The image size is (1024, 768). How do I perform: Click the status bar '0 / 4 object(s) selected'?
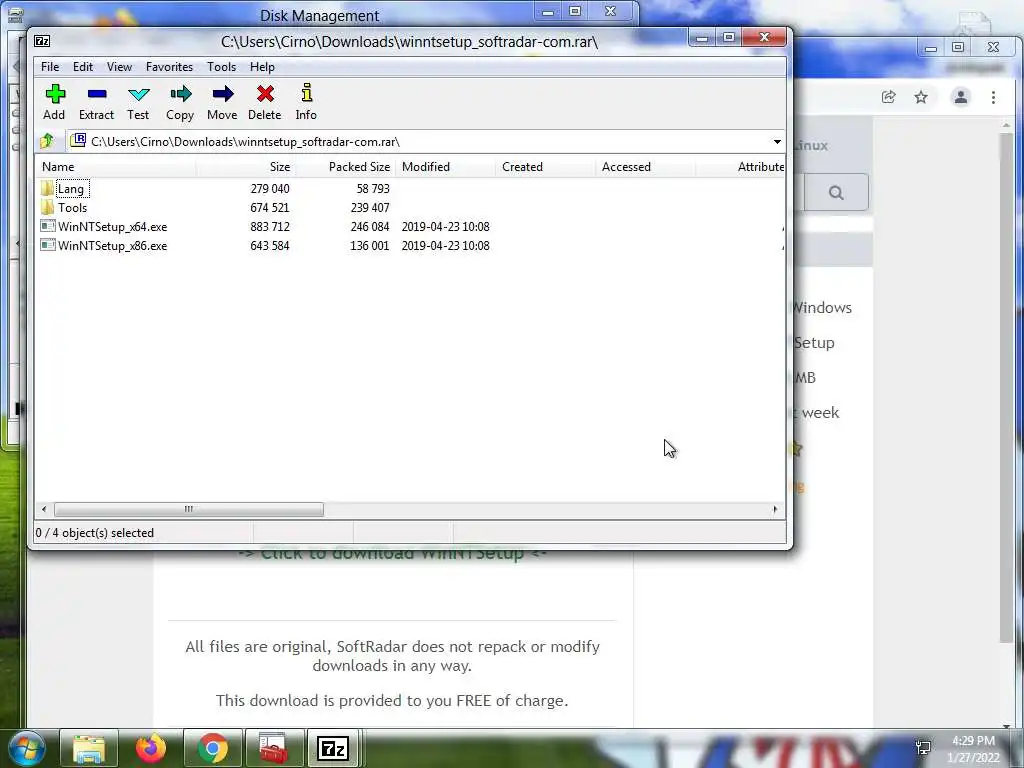pyautogui.click(x=95, y=533)
